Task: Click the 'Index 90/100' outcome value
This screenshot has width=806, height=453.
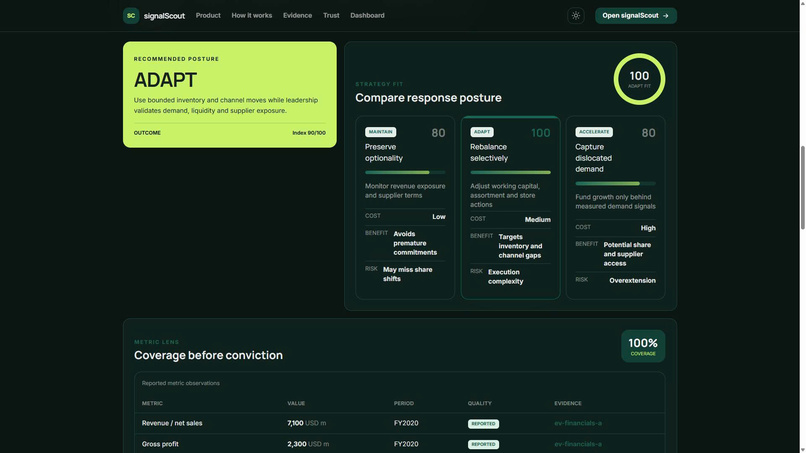Action: click(x=309, y=133)
